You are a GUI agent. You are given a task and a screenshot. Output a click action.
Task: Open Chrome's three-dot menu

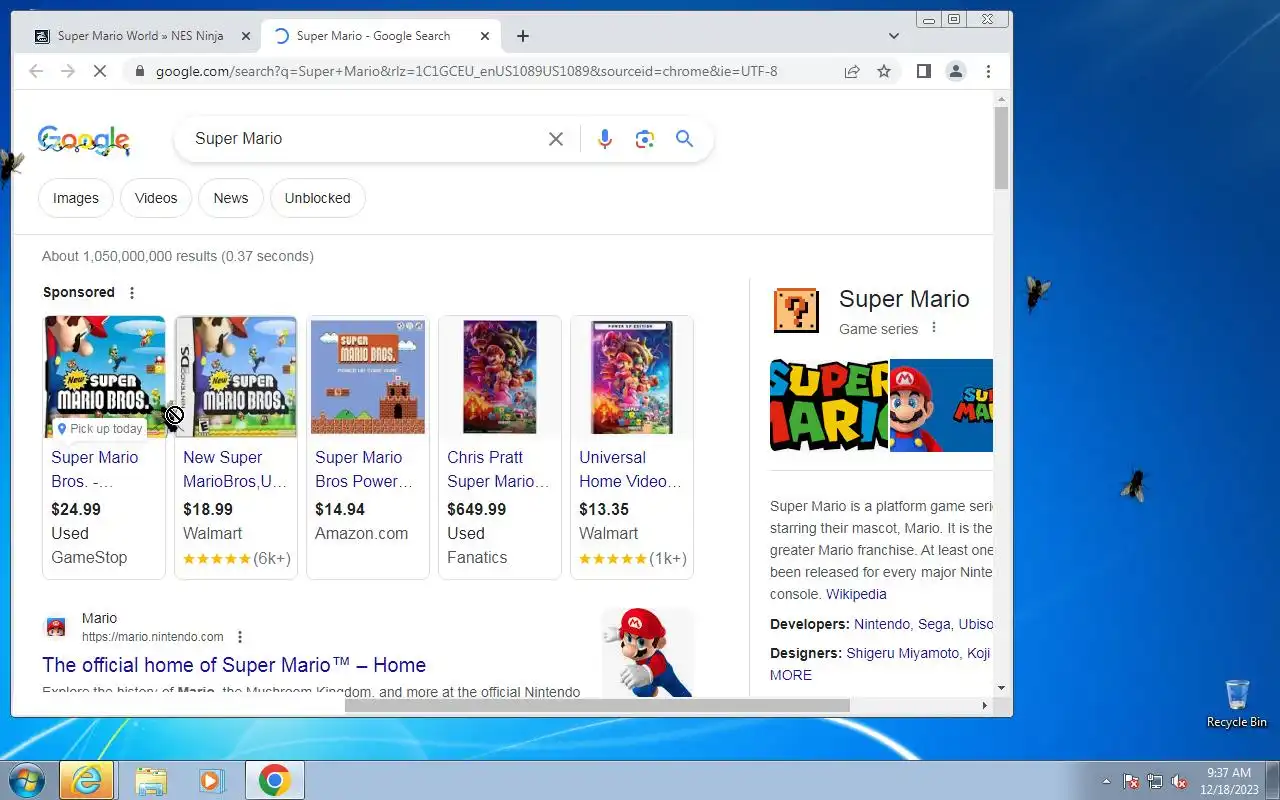[988, 71]
